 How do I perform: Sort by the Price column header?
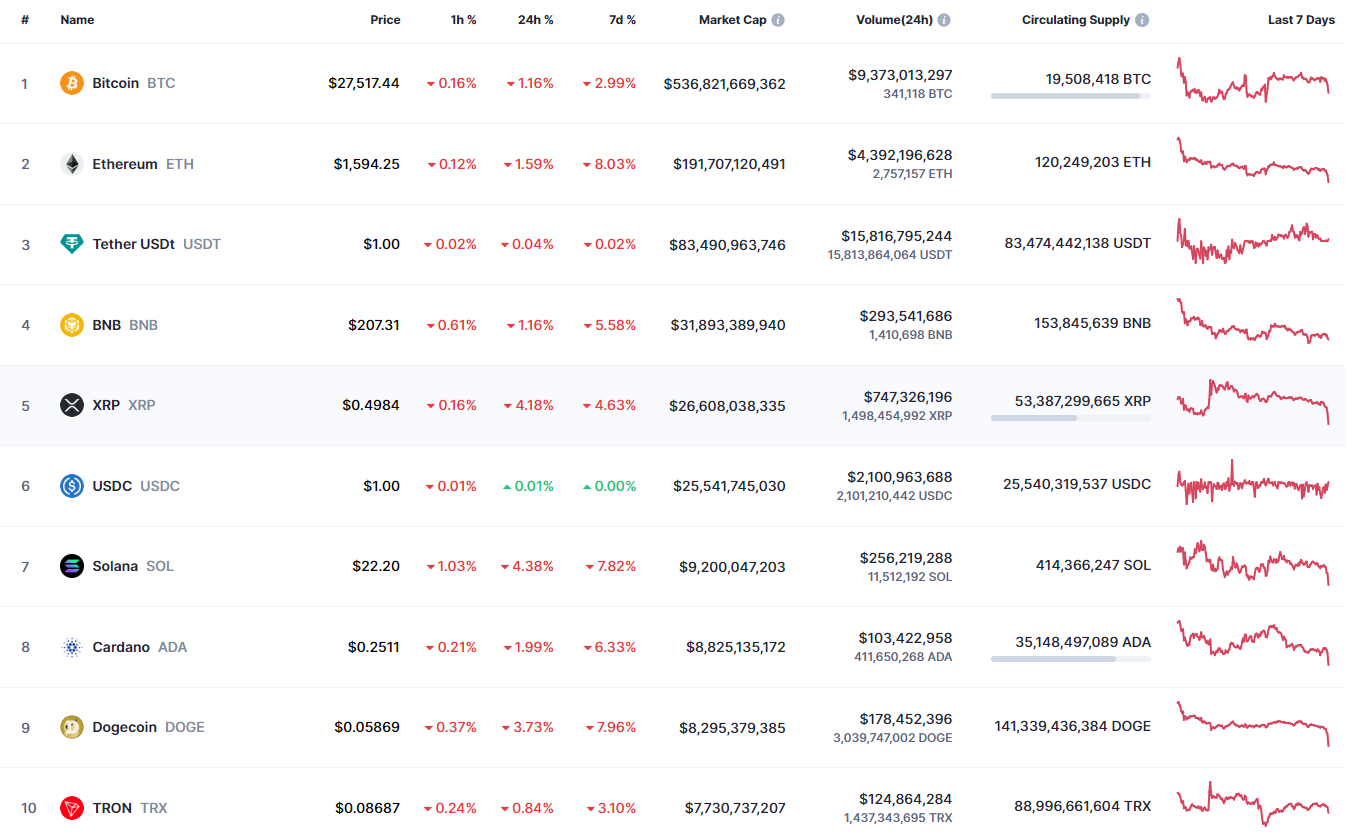[385, 20]
